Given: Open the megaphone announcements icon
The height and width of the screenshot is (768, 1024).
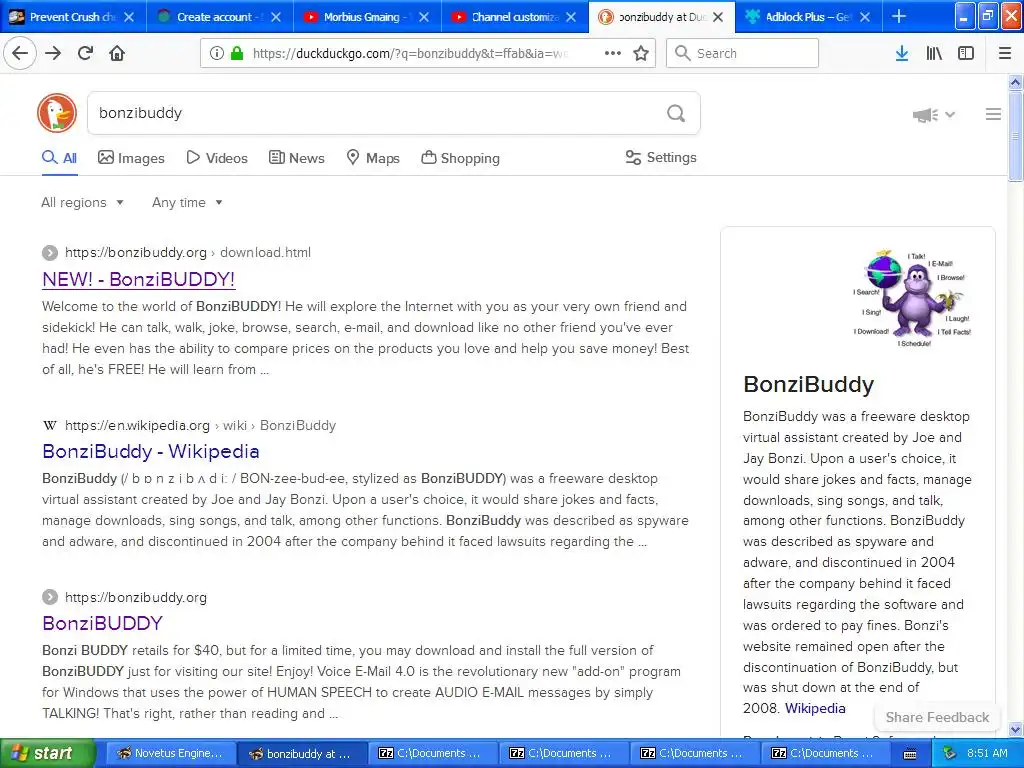Looking at the screenshot, I should 925,115.
